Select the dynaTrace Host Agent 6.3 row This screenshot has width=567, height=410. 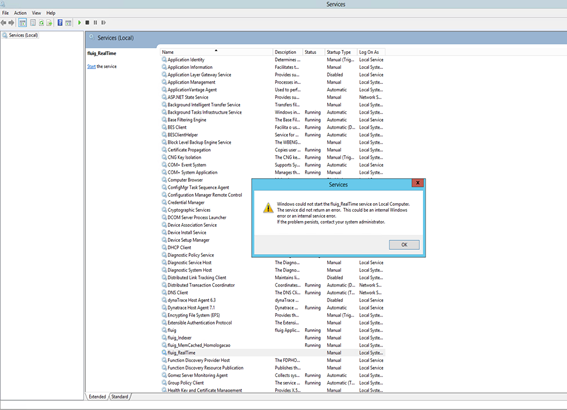[x=273, y=300]
